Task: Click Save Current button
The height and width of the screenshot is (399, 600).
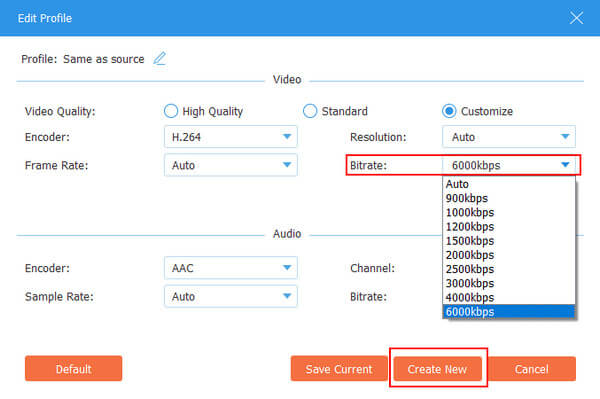Action: [x=339, y=368]
